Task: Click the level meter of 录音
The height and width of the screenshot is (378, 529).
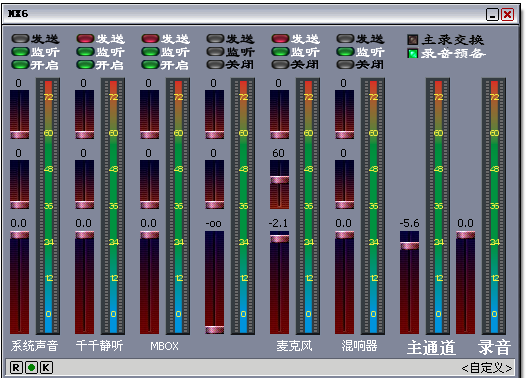Action: pyautogui.click(x=494, y=206)
